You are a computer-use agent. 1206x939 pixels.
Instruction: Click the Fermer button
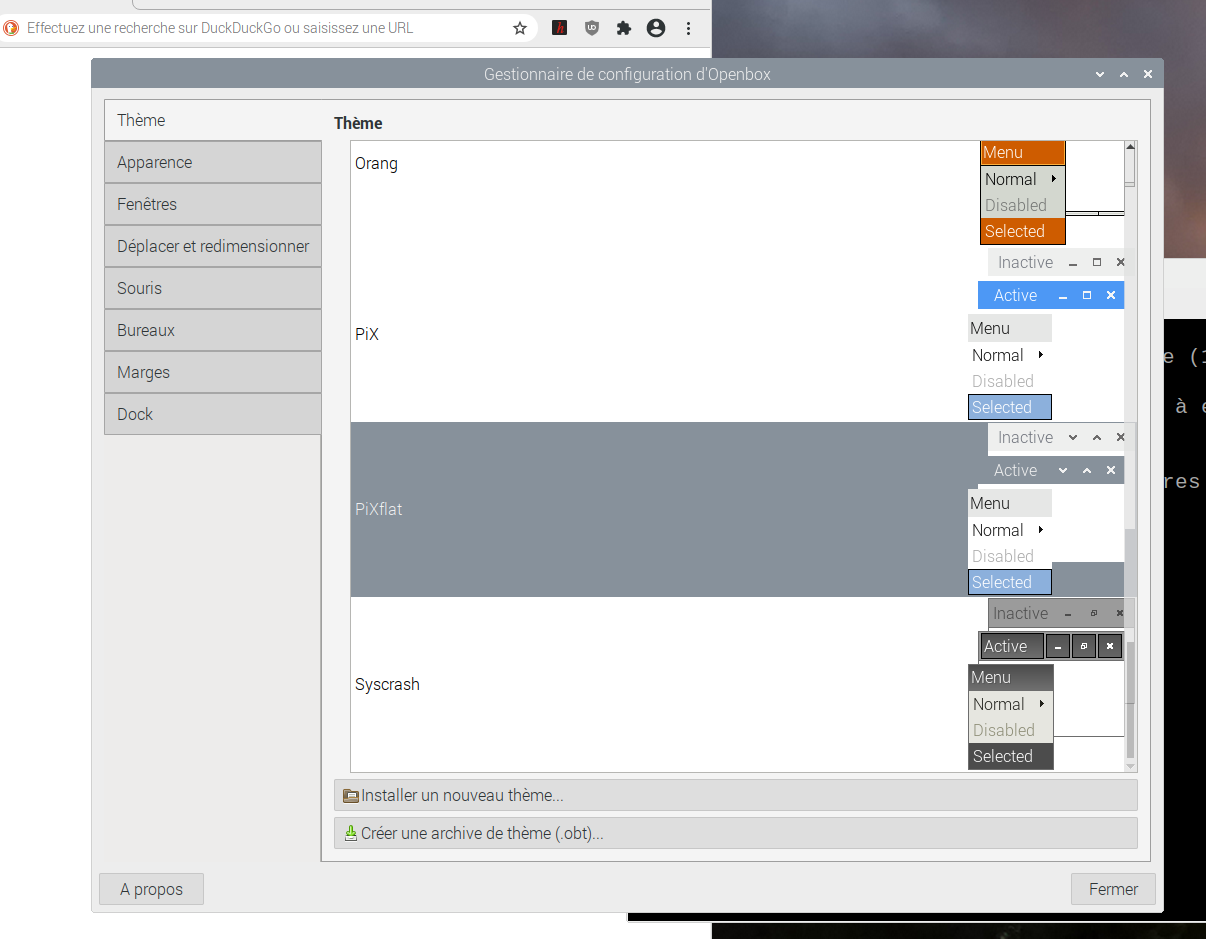click(1113, 889)
